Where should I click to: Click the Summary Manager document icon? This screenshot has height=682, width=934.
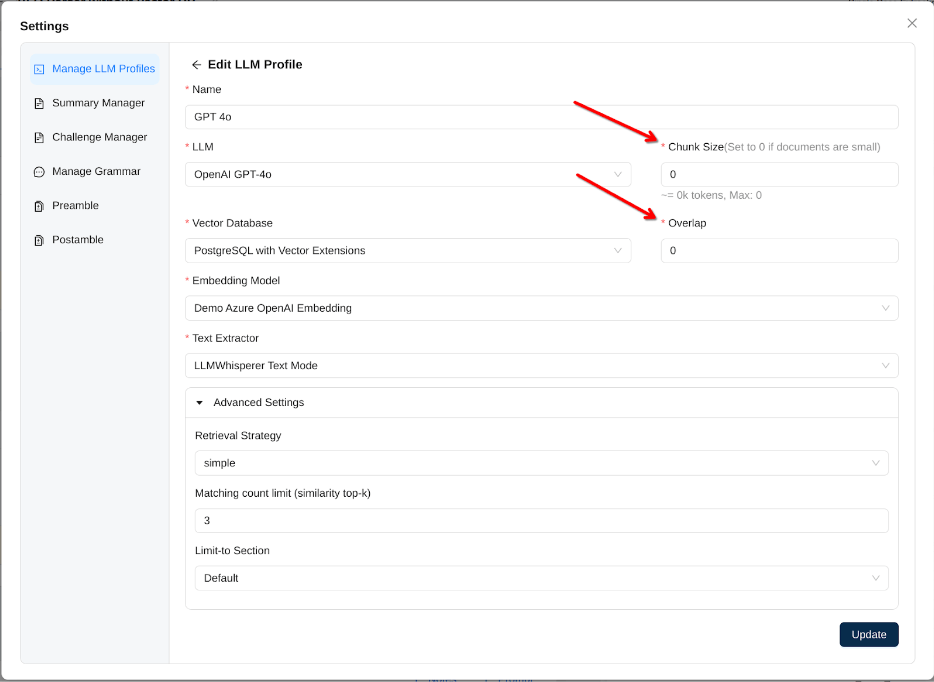click(39, 103)
